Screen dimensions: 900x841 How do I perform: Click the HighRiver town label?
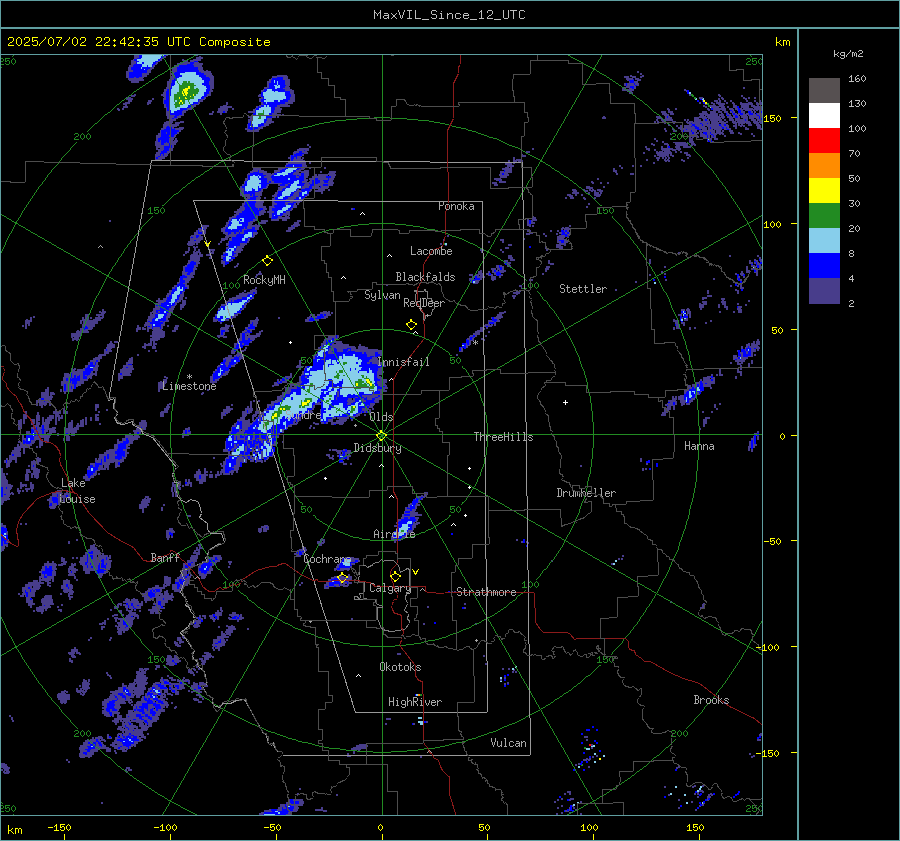415,702
